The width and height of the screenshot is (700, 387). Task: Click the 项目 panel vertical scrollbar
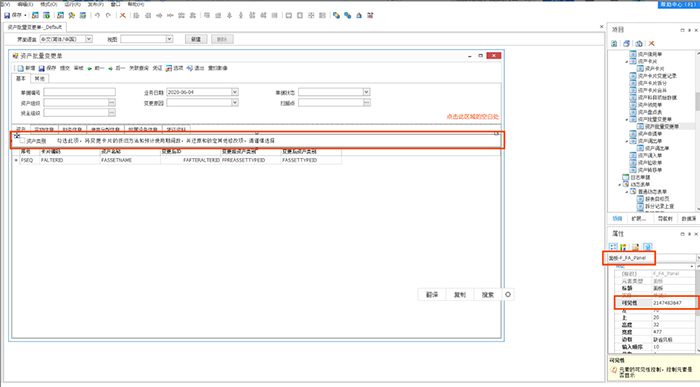pyautogui.click(x=697, y=102)
